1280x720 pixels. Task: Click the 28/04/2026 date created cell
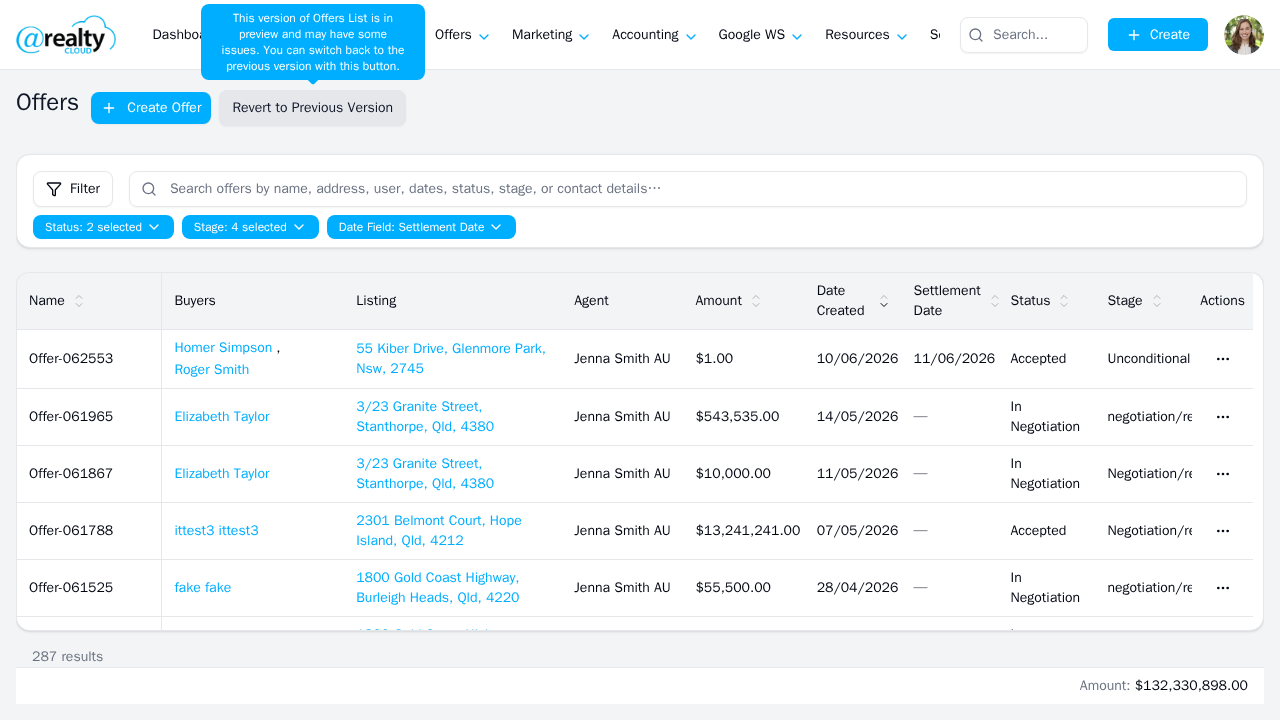pos(857,588)
